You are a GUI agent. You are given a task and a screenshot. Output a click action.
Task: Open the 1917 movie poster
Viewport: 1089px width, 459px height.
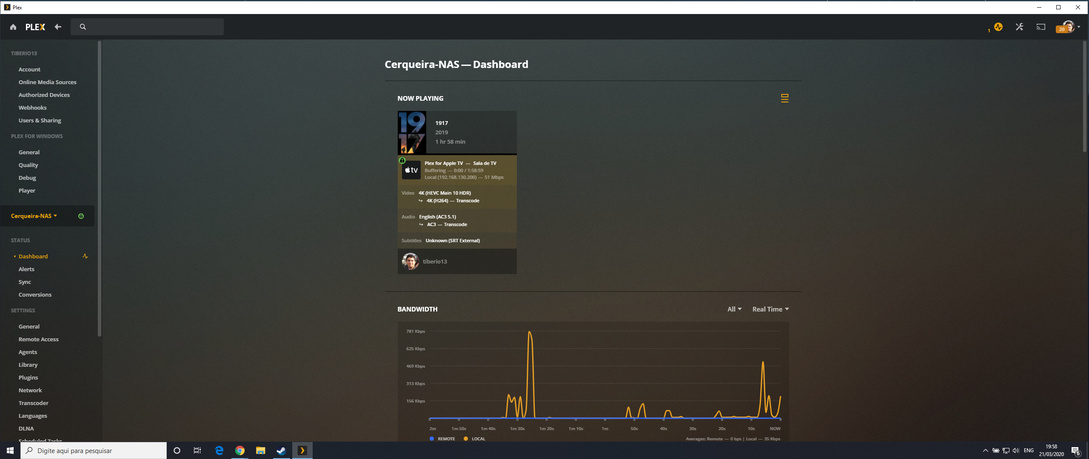pyautogui.click(x=412, y=132)
